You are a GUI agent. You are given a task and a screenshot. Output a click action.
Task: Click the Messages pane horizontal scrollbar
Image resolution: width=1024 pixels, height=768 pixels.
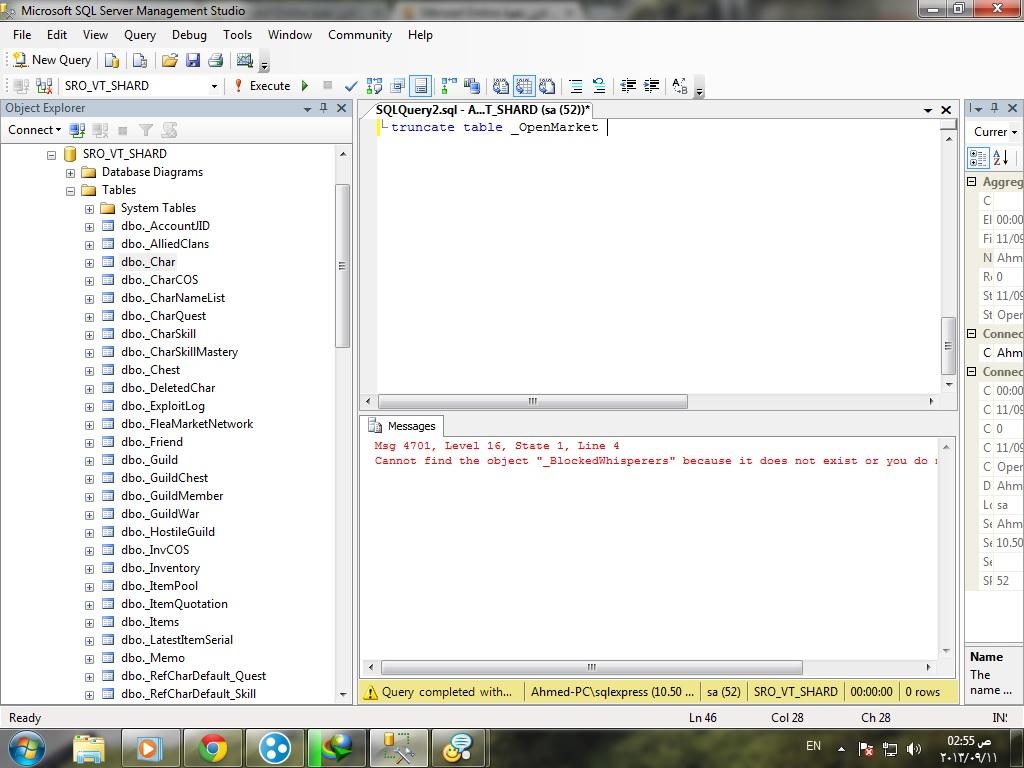[x=591, y=667]
